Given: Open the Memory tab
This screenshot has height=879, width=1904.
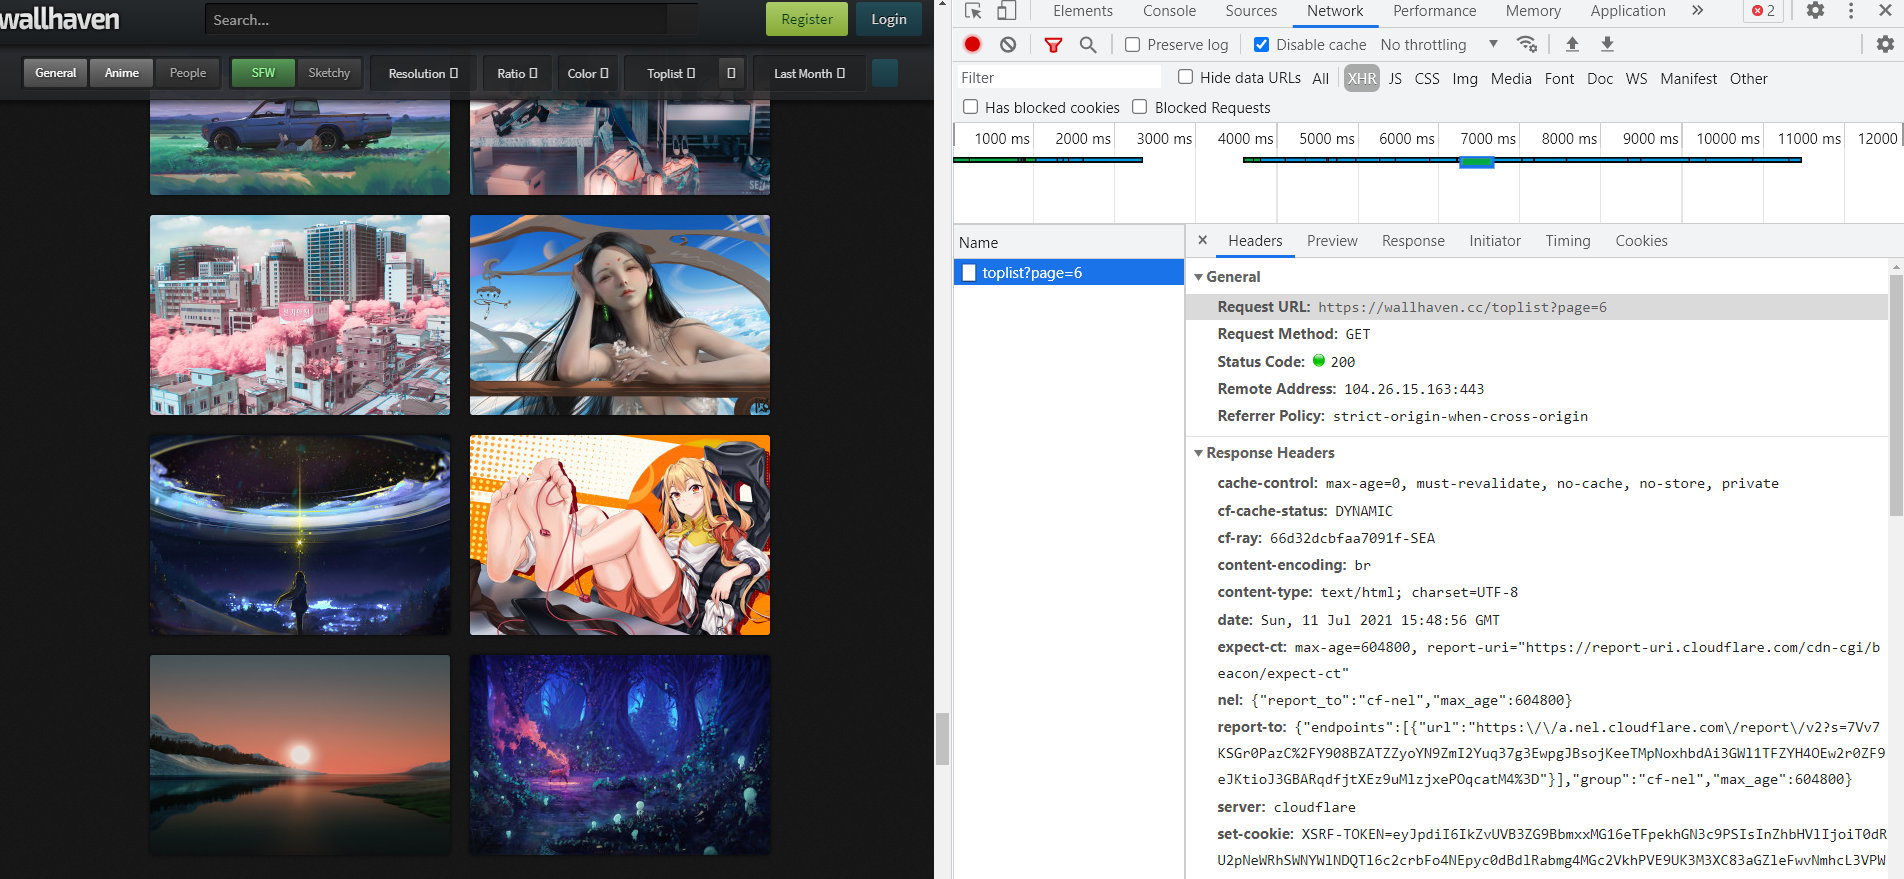Looking at the screenshot, I should coord(1533,11).
